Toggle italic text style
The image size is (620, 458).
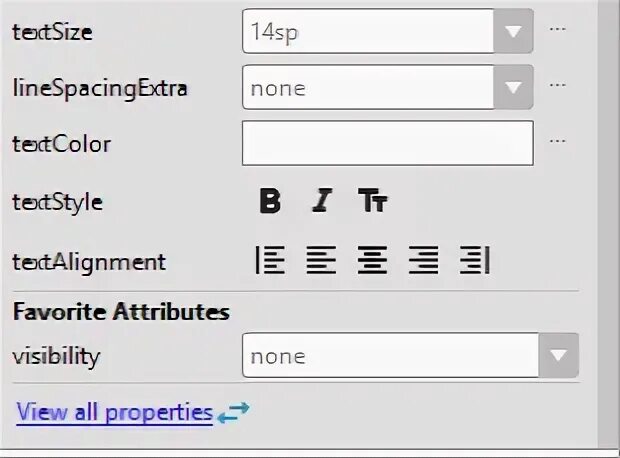tap(321, 201)
